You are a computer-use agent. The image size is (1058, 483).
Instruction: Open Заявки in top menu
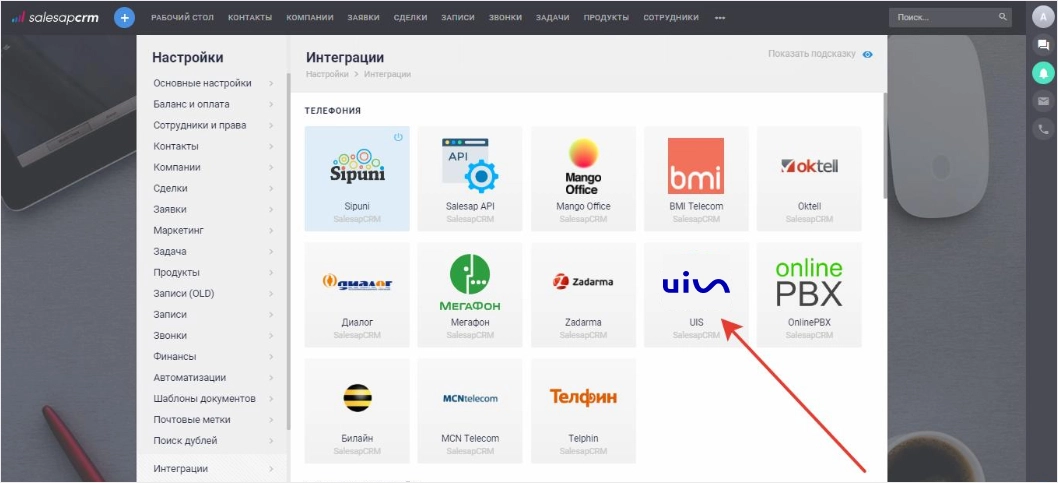(x=363, y=18)
